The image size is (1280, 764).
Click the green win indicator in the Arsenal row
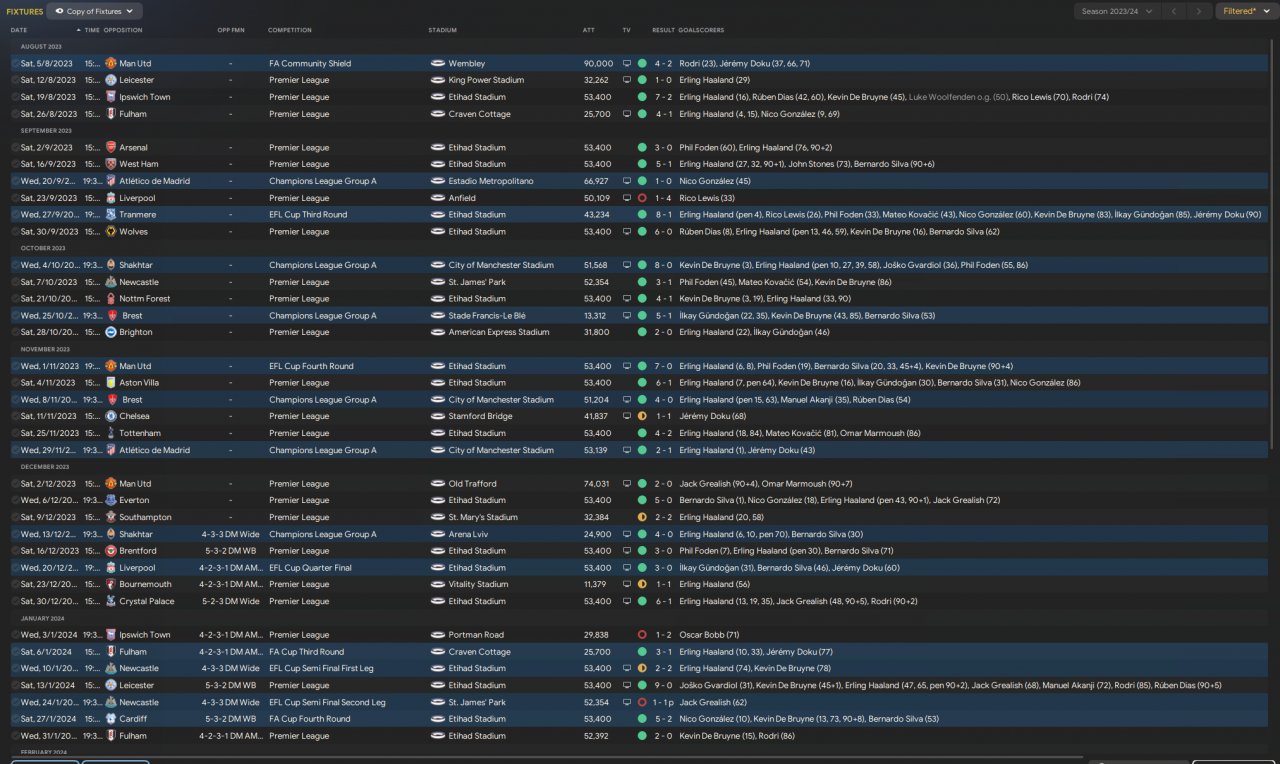(642, 147)
